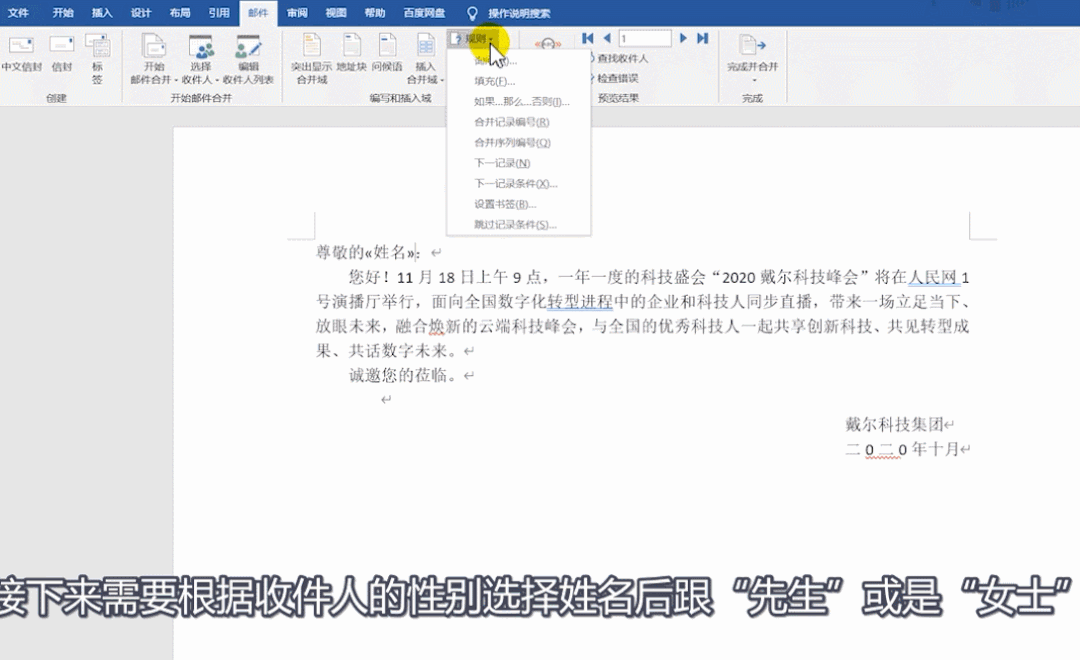This screenshot has width=1080, height=660.
Task: Choose 如果...那么...否则 rule from menu
Action: 520,101
